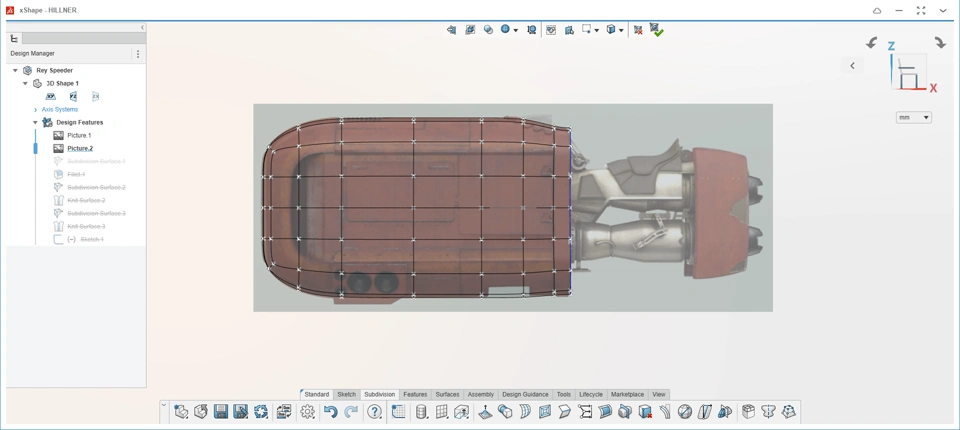Open Design Manager three-dot options menu
The width and height of the screenshot is (960, 430).
[138, 54]
